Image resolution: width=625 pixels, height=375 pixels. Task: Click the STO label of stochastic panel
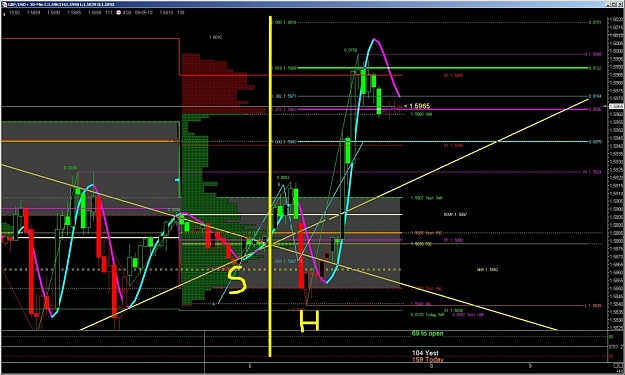coord(613,347)
